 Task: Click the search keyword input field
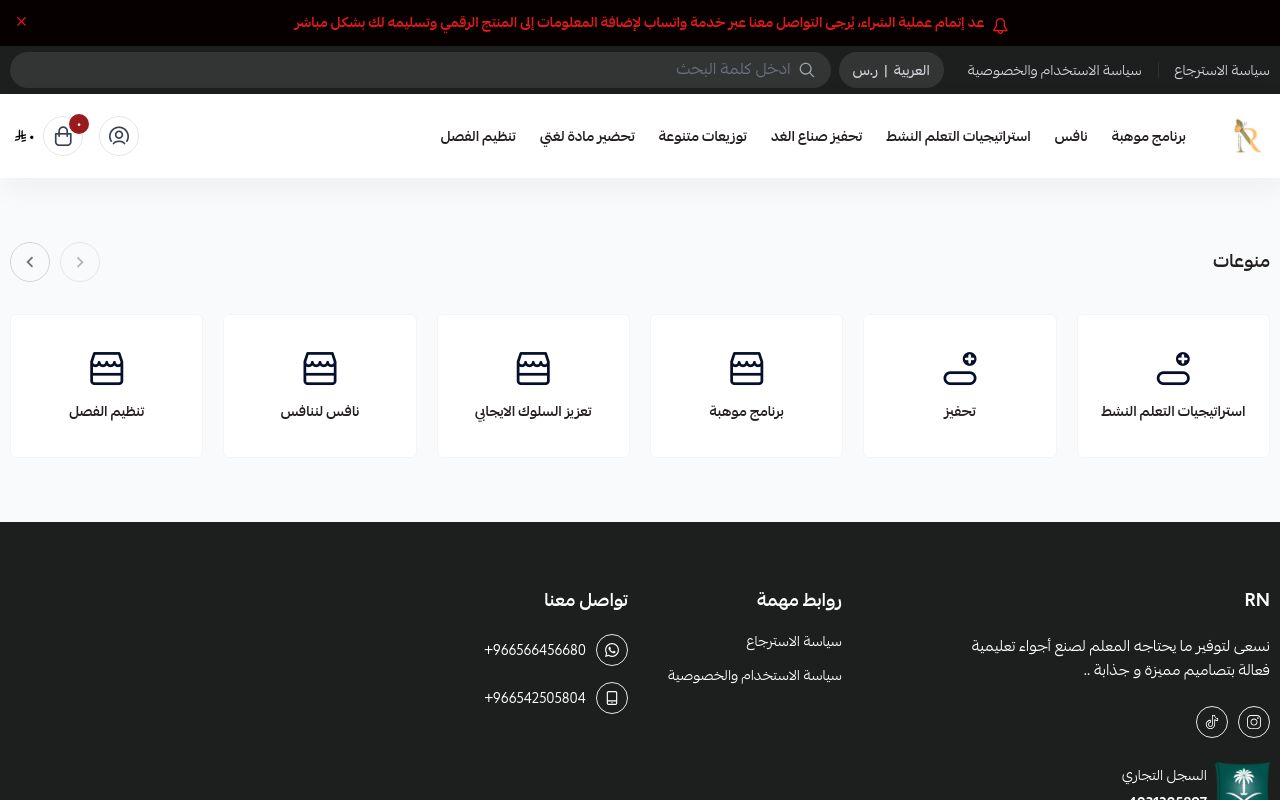pyautogui.click(x=420, y=70)
